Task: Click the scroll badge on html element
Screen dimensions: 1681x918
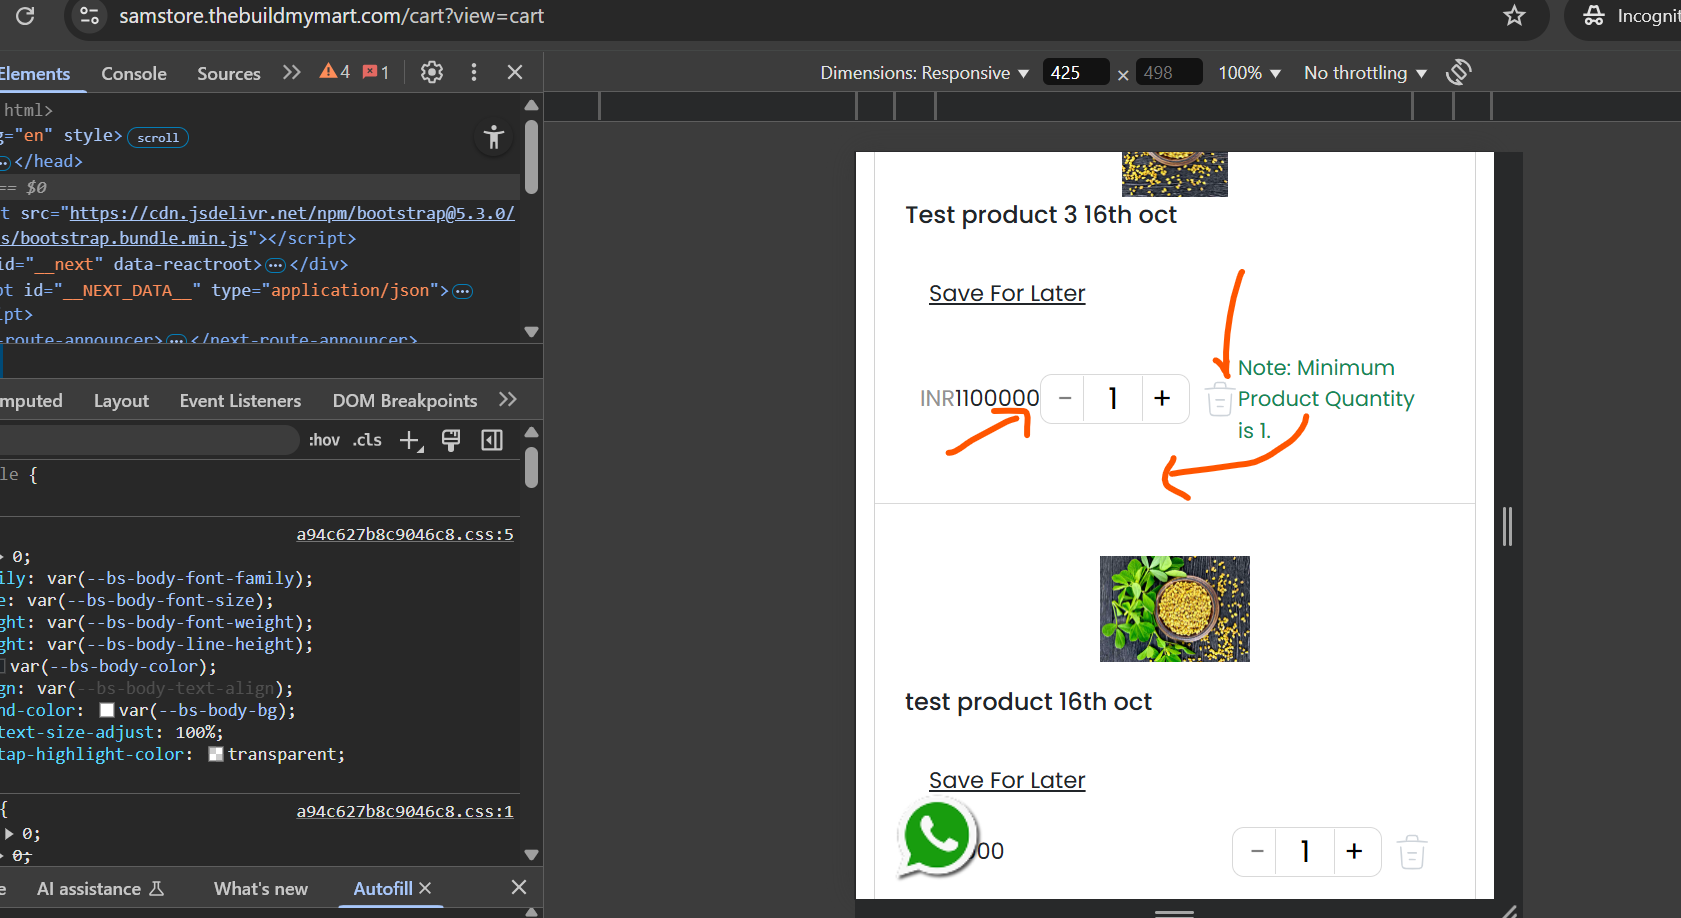Action: [158, 137]
